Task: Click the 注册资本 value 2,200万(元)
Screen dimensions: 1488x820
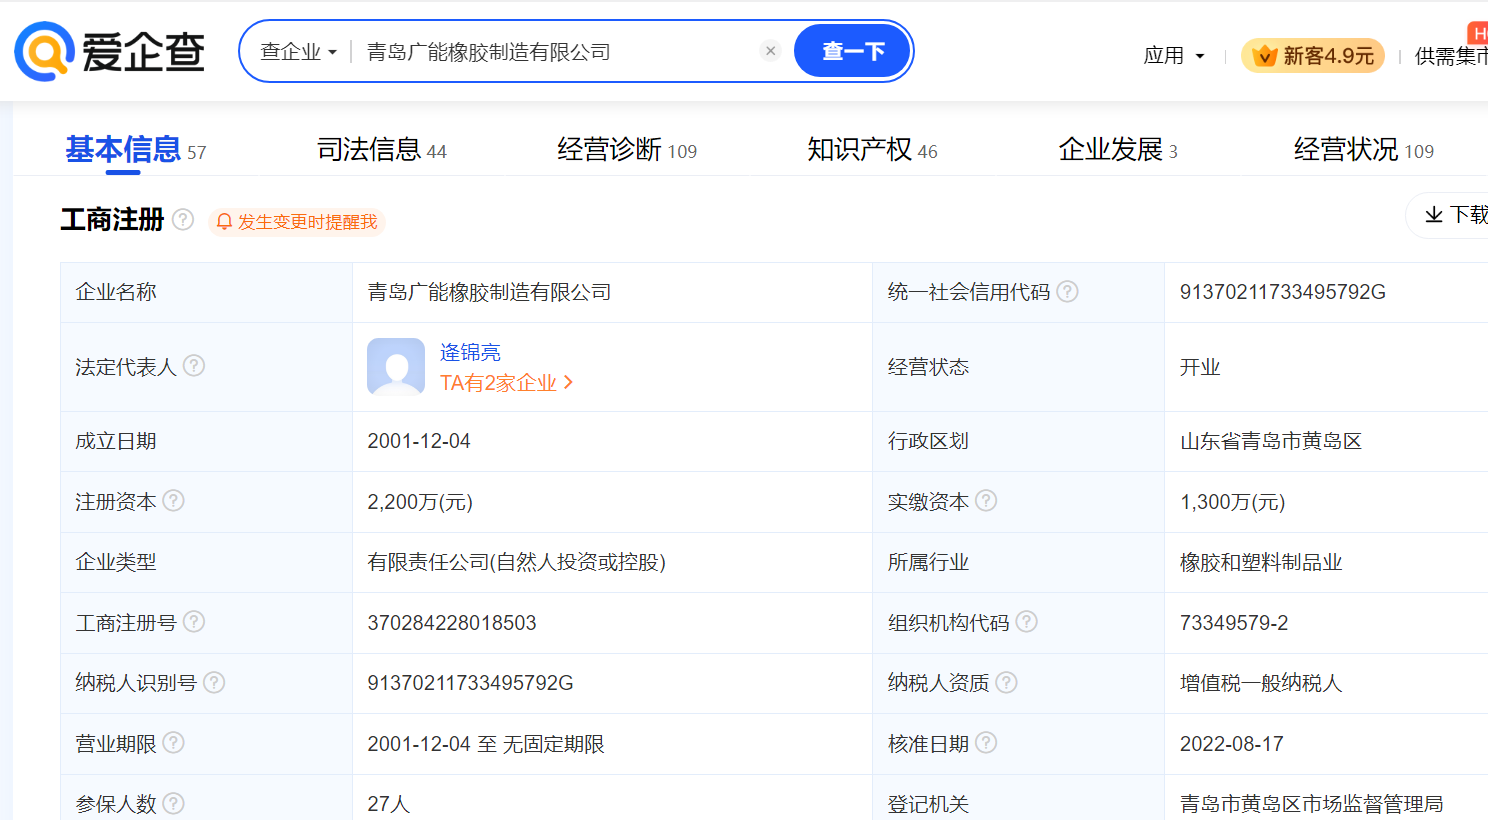Action: tap(420, 502)
